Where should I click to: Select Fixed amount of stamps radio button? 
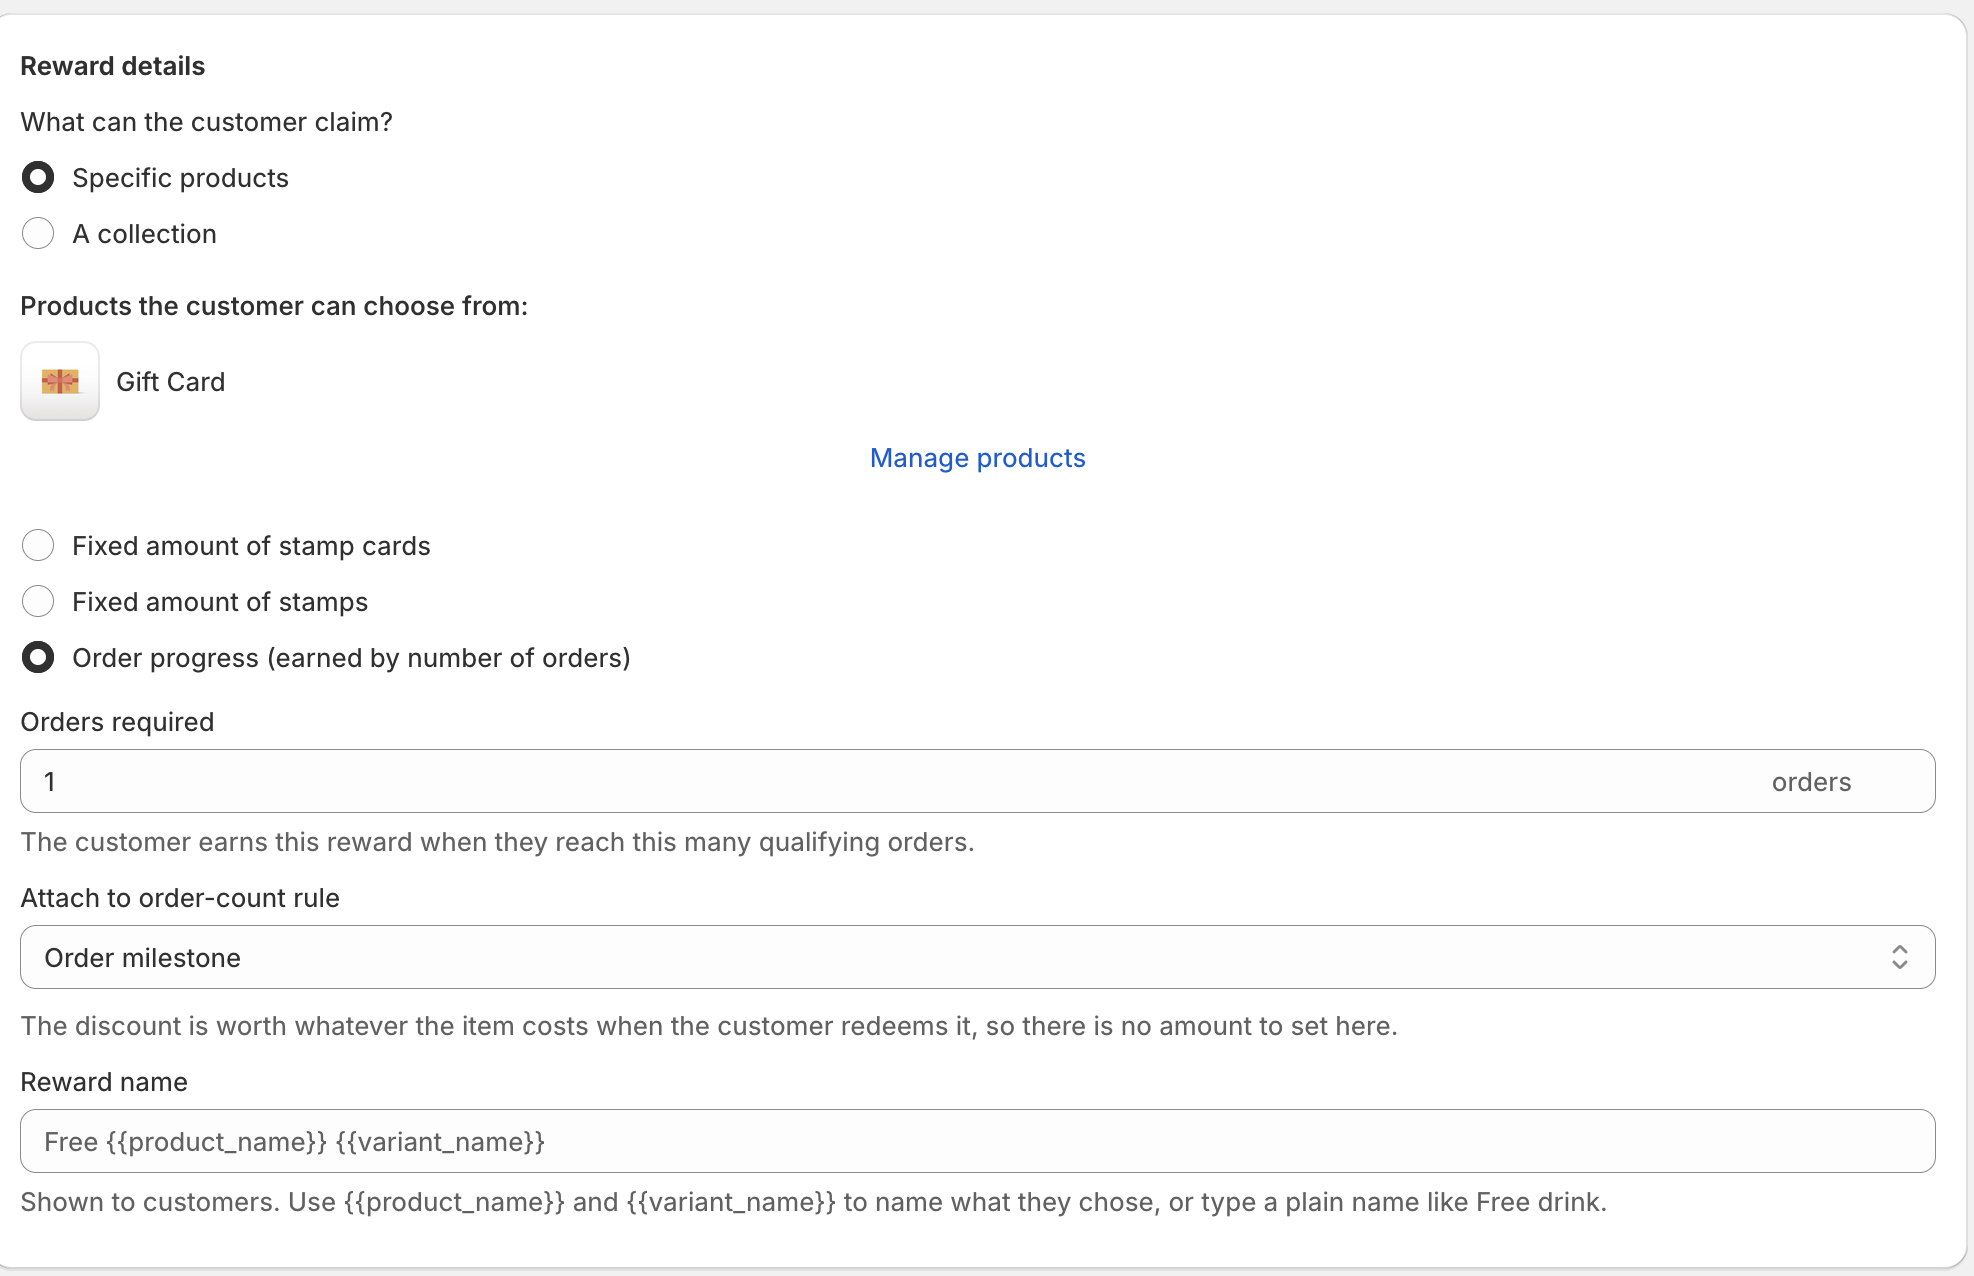pos(38,602)
